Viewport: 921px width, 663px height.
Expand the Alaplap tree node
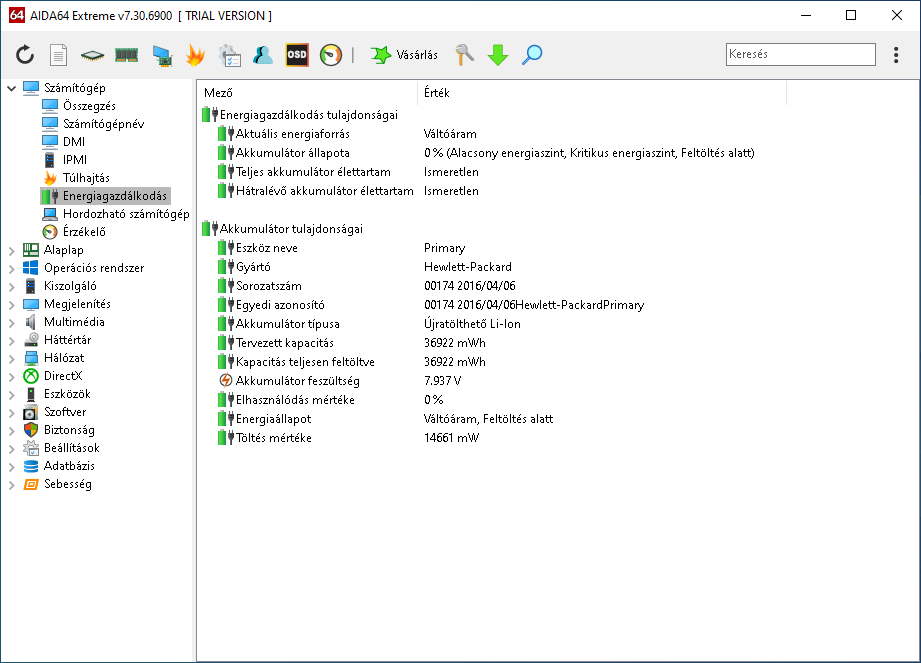12,250
